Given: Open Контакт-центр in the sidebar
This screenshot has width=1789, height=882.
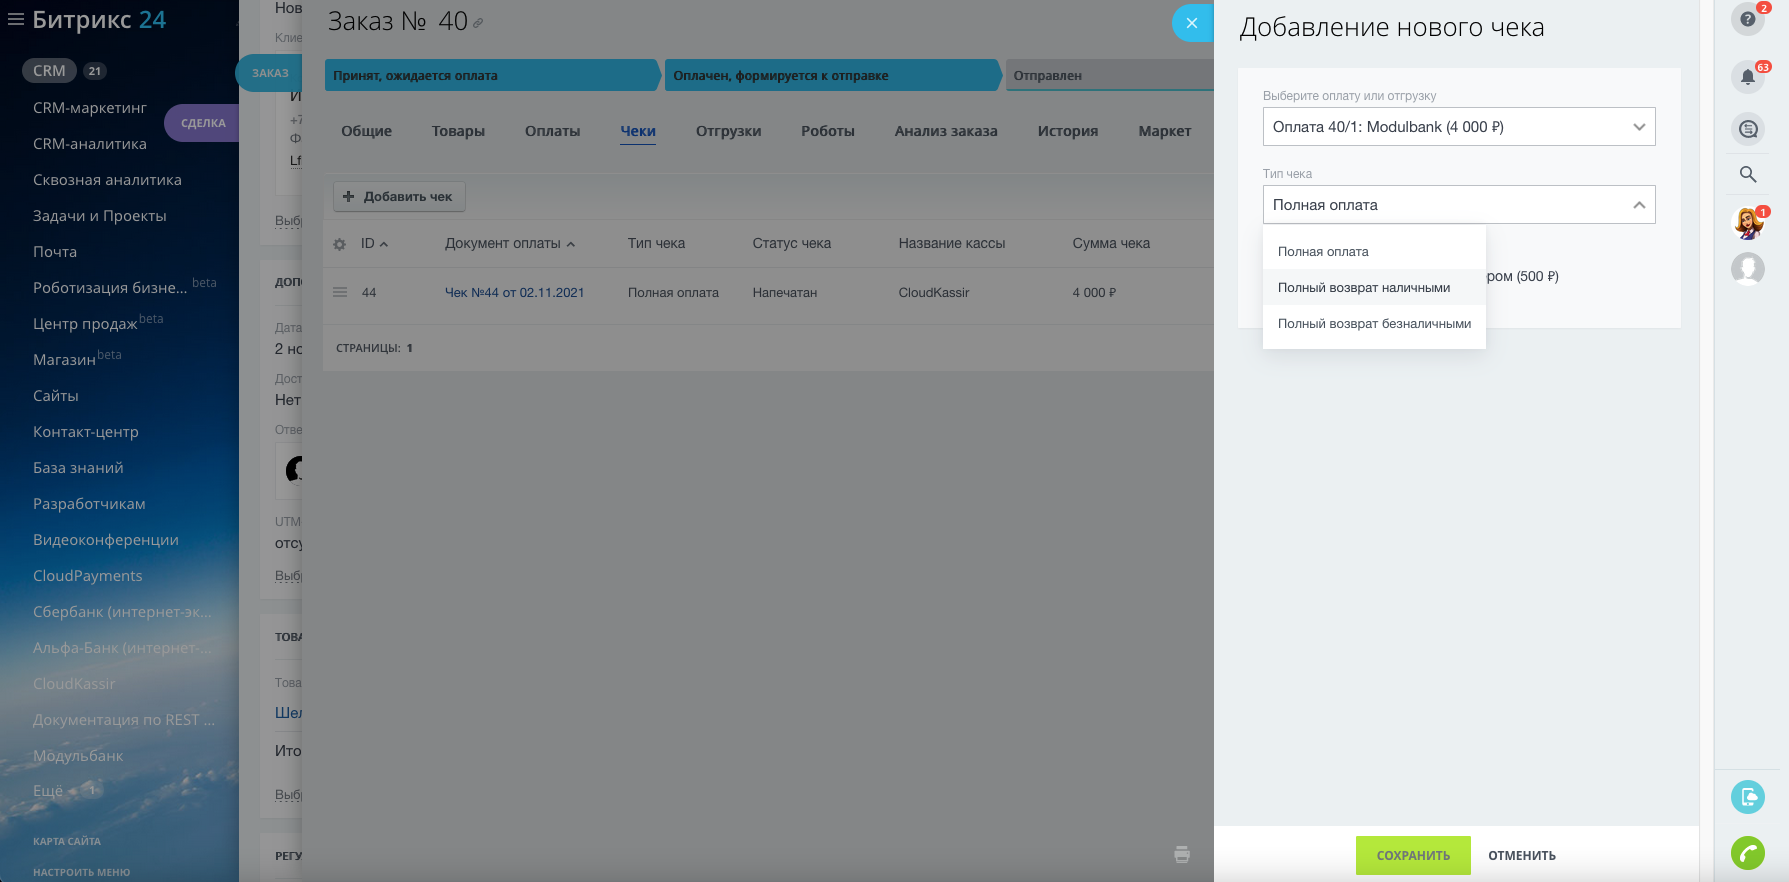Looking at the screenshot, I should point(86,432).
